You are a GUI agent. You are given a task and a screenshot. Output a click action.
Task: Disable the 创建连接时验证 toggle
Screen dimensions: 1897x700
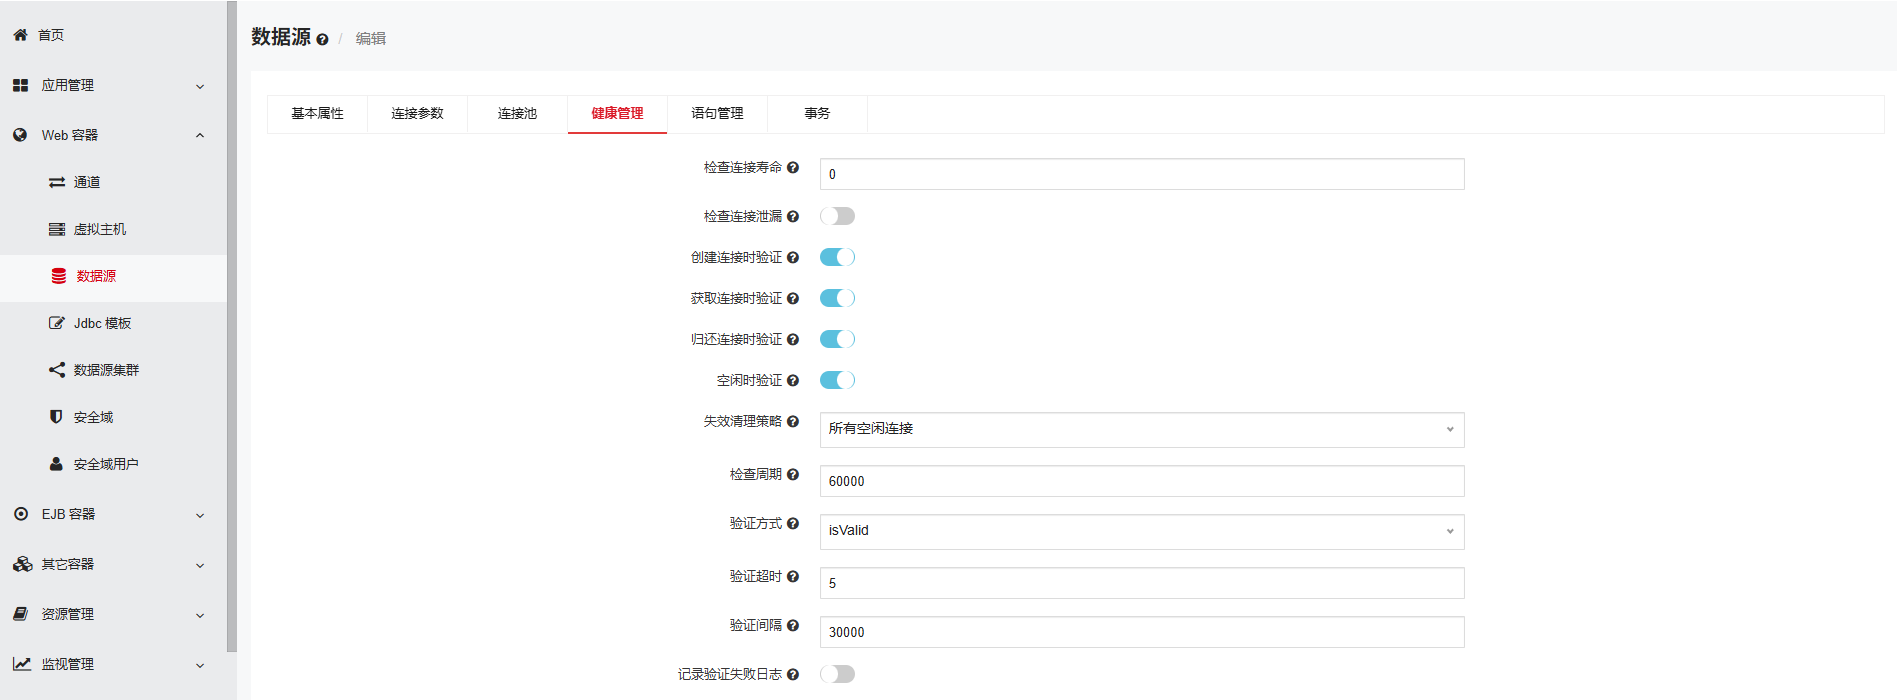(x=837, y=257)
